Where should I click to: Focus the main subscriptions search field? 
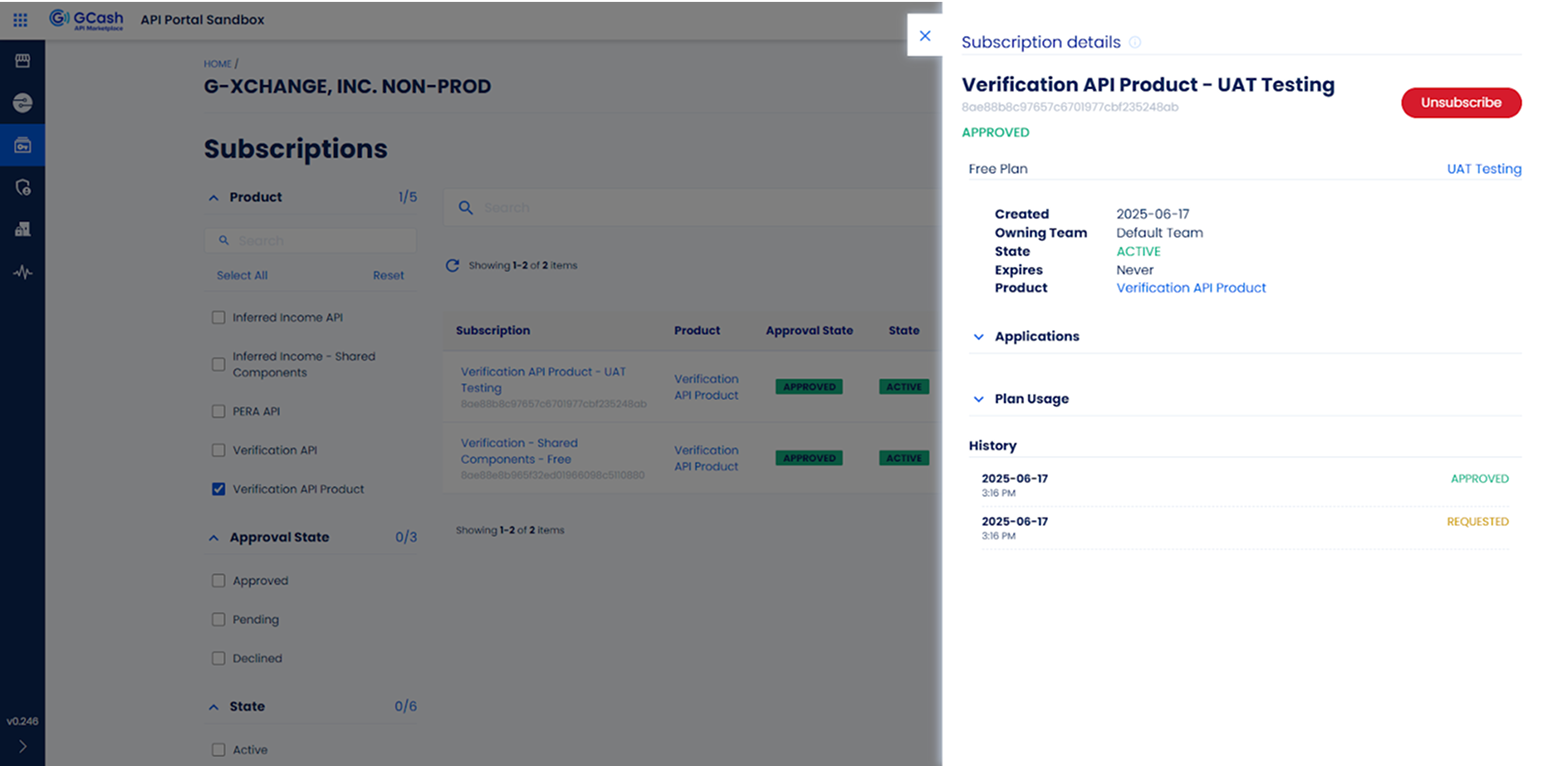point(690,207)
